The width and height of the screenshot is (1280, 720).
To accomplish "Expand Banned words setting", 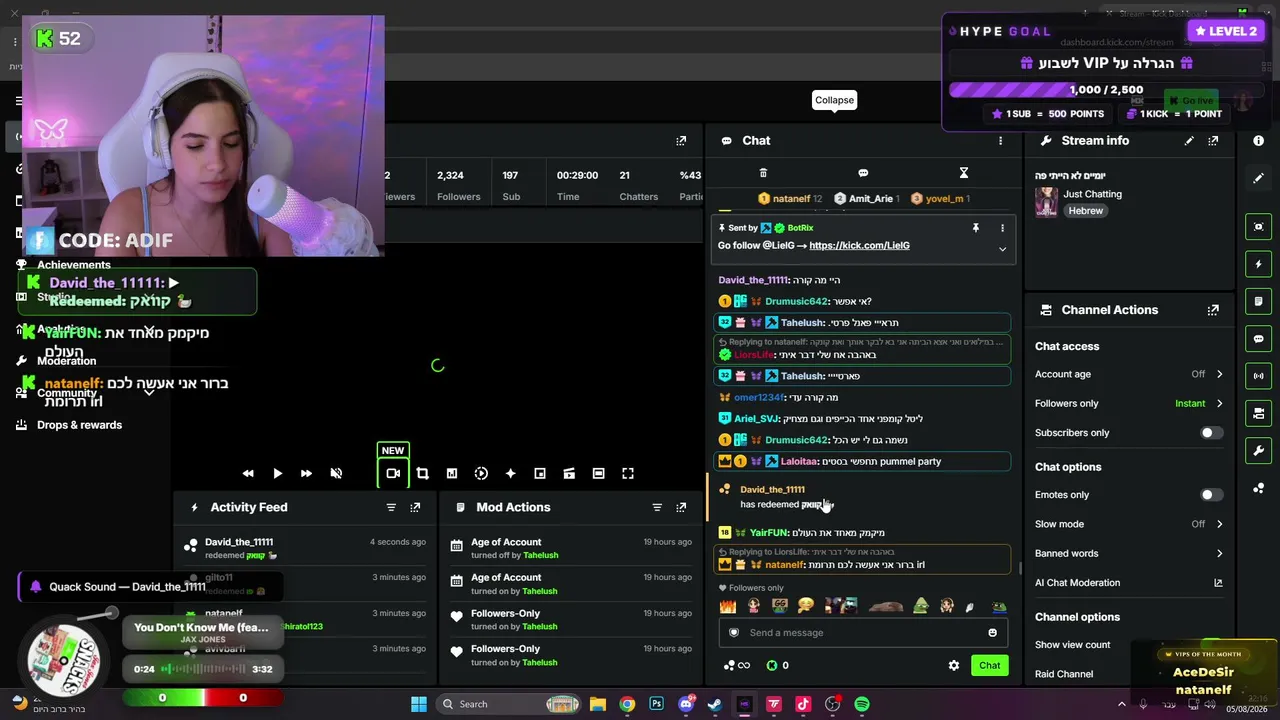I will pos(1219,553).
